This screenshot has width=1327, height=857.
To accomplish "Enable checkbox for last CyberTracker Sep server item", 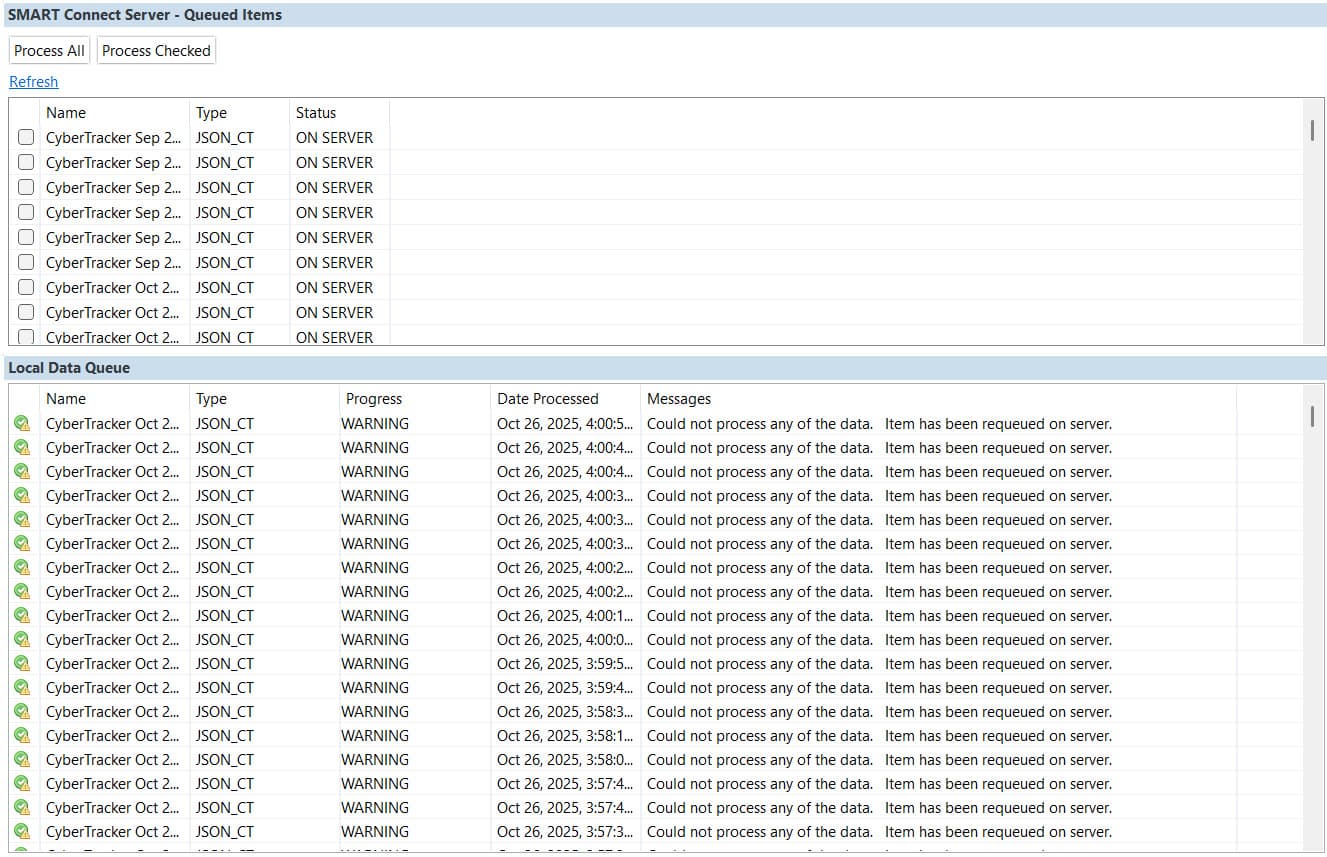I will coord(26,263).
